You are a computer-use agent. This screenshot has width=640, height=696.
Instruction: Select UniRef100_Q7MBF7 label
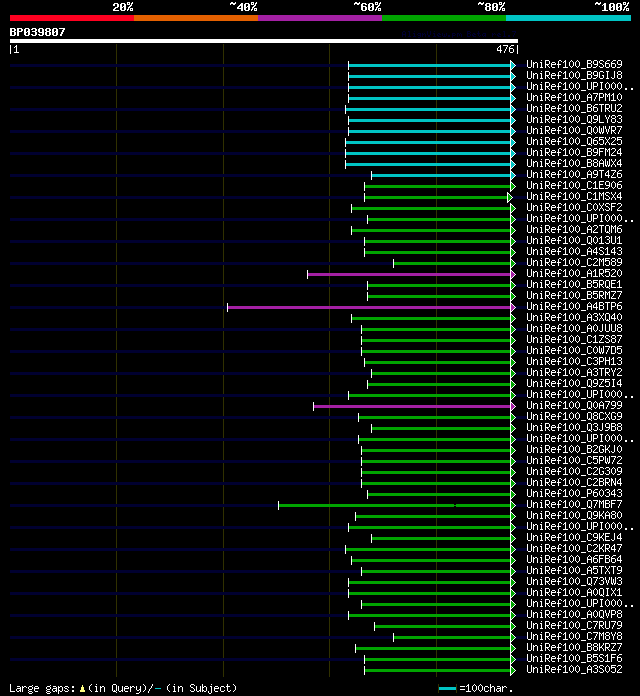(x=574, y=504)
